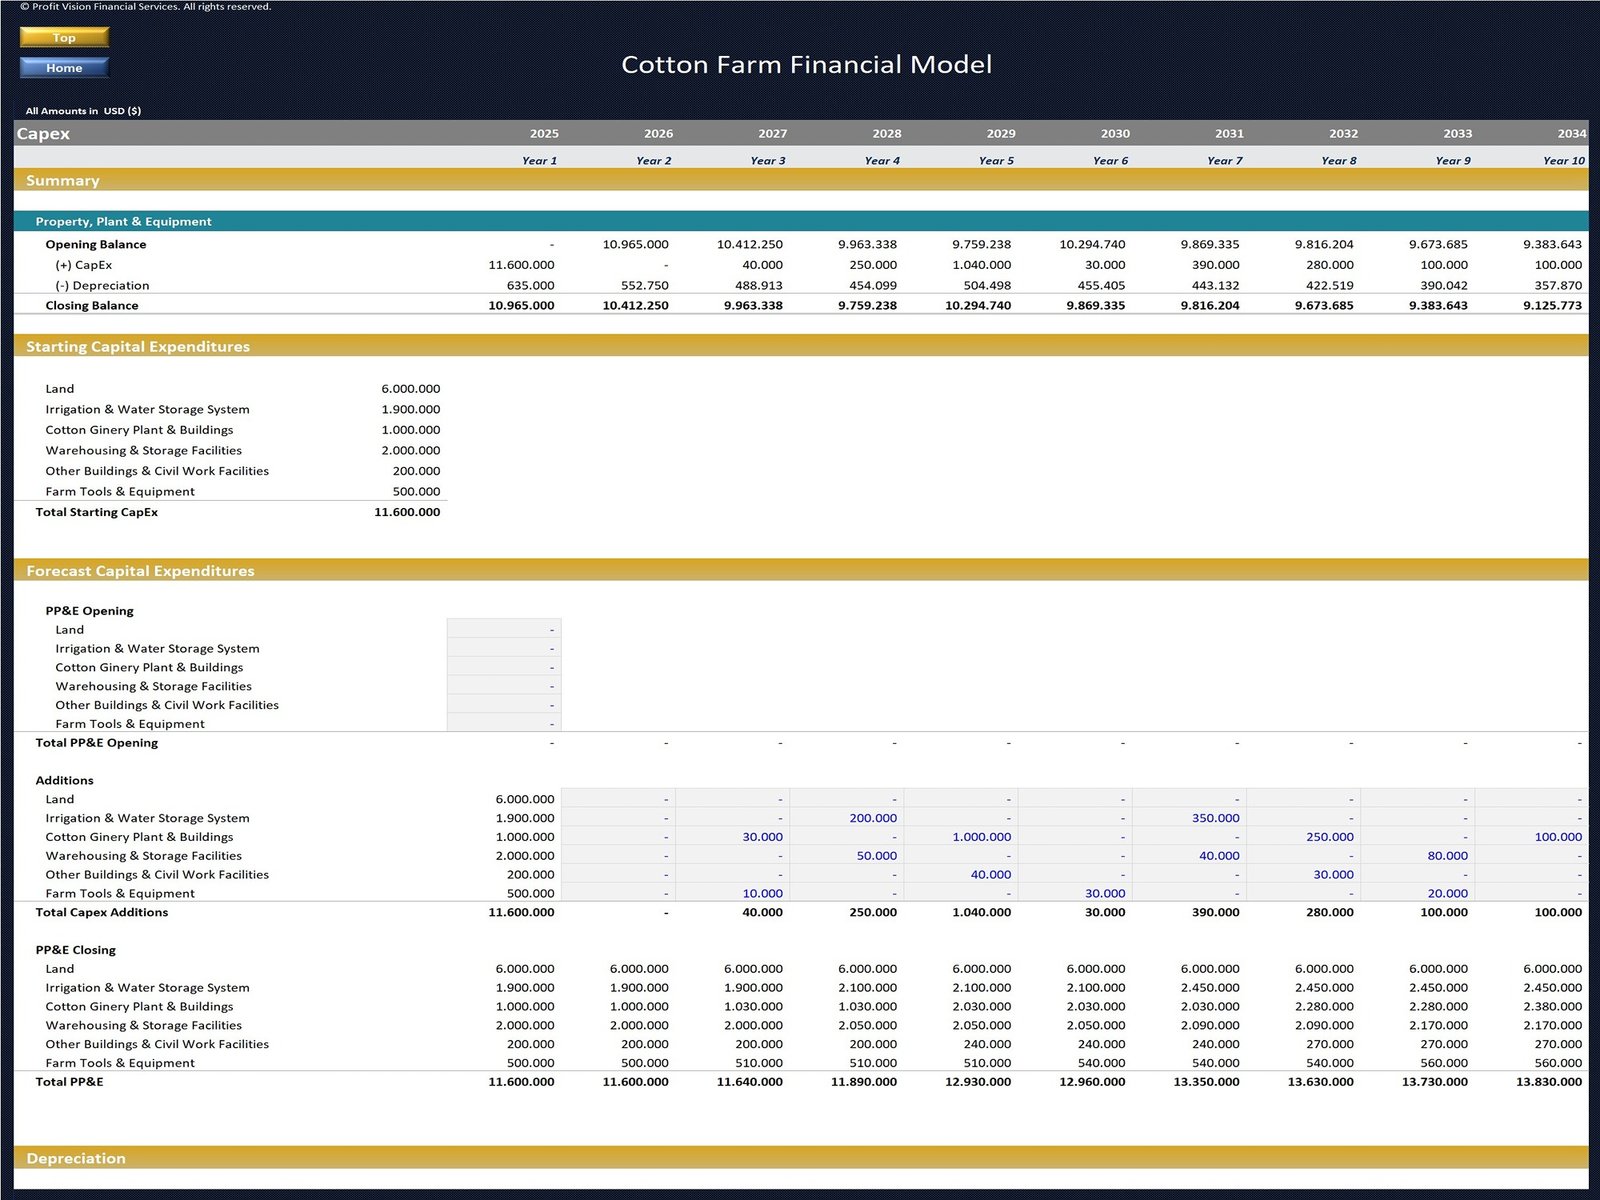Viewport: 1600px width, 1200px height.
Task: Click the blue Home button
Action: tap(64, 68)
